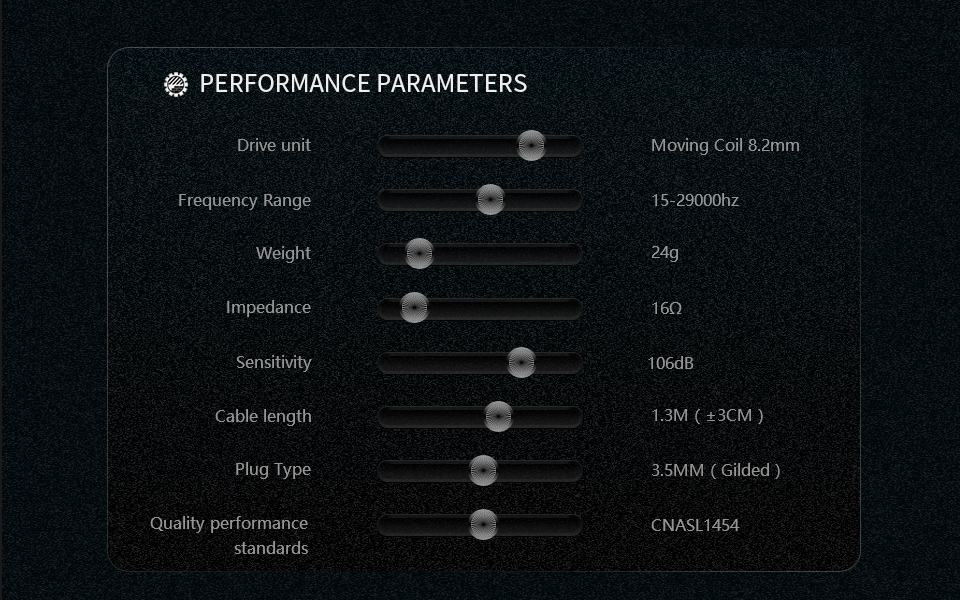Click the 106dB sensitivity value

coord(670,363)
